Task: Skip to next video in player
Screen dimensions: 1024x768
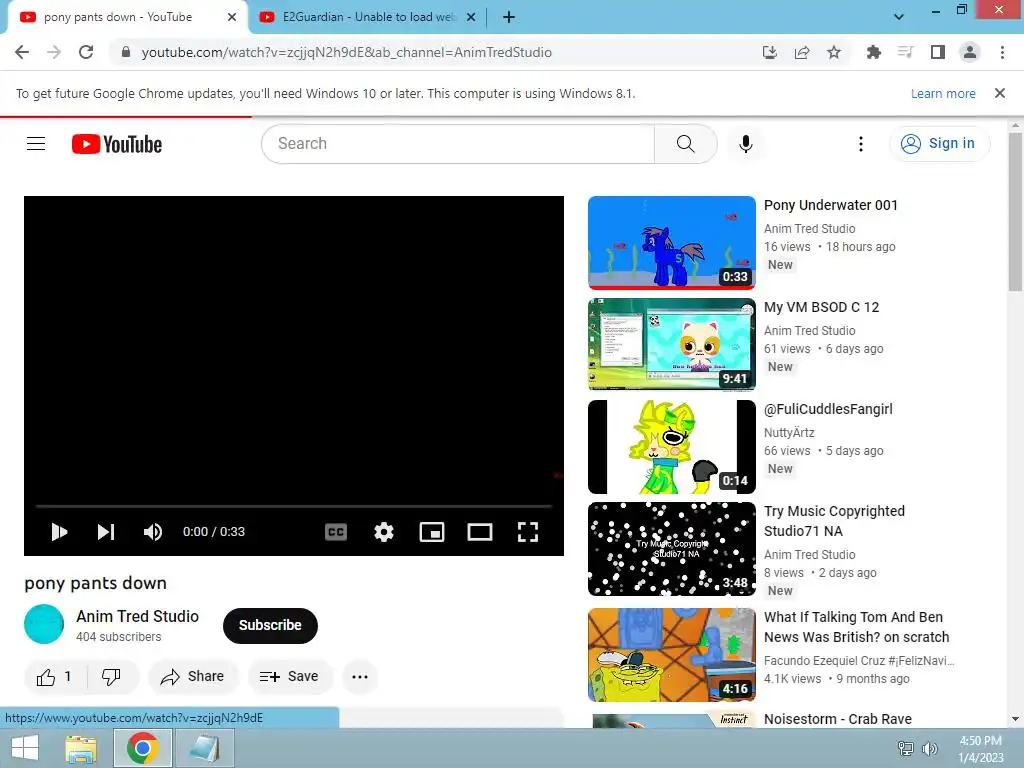Action: click(106, 532)
